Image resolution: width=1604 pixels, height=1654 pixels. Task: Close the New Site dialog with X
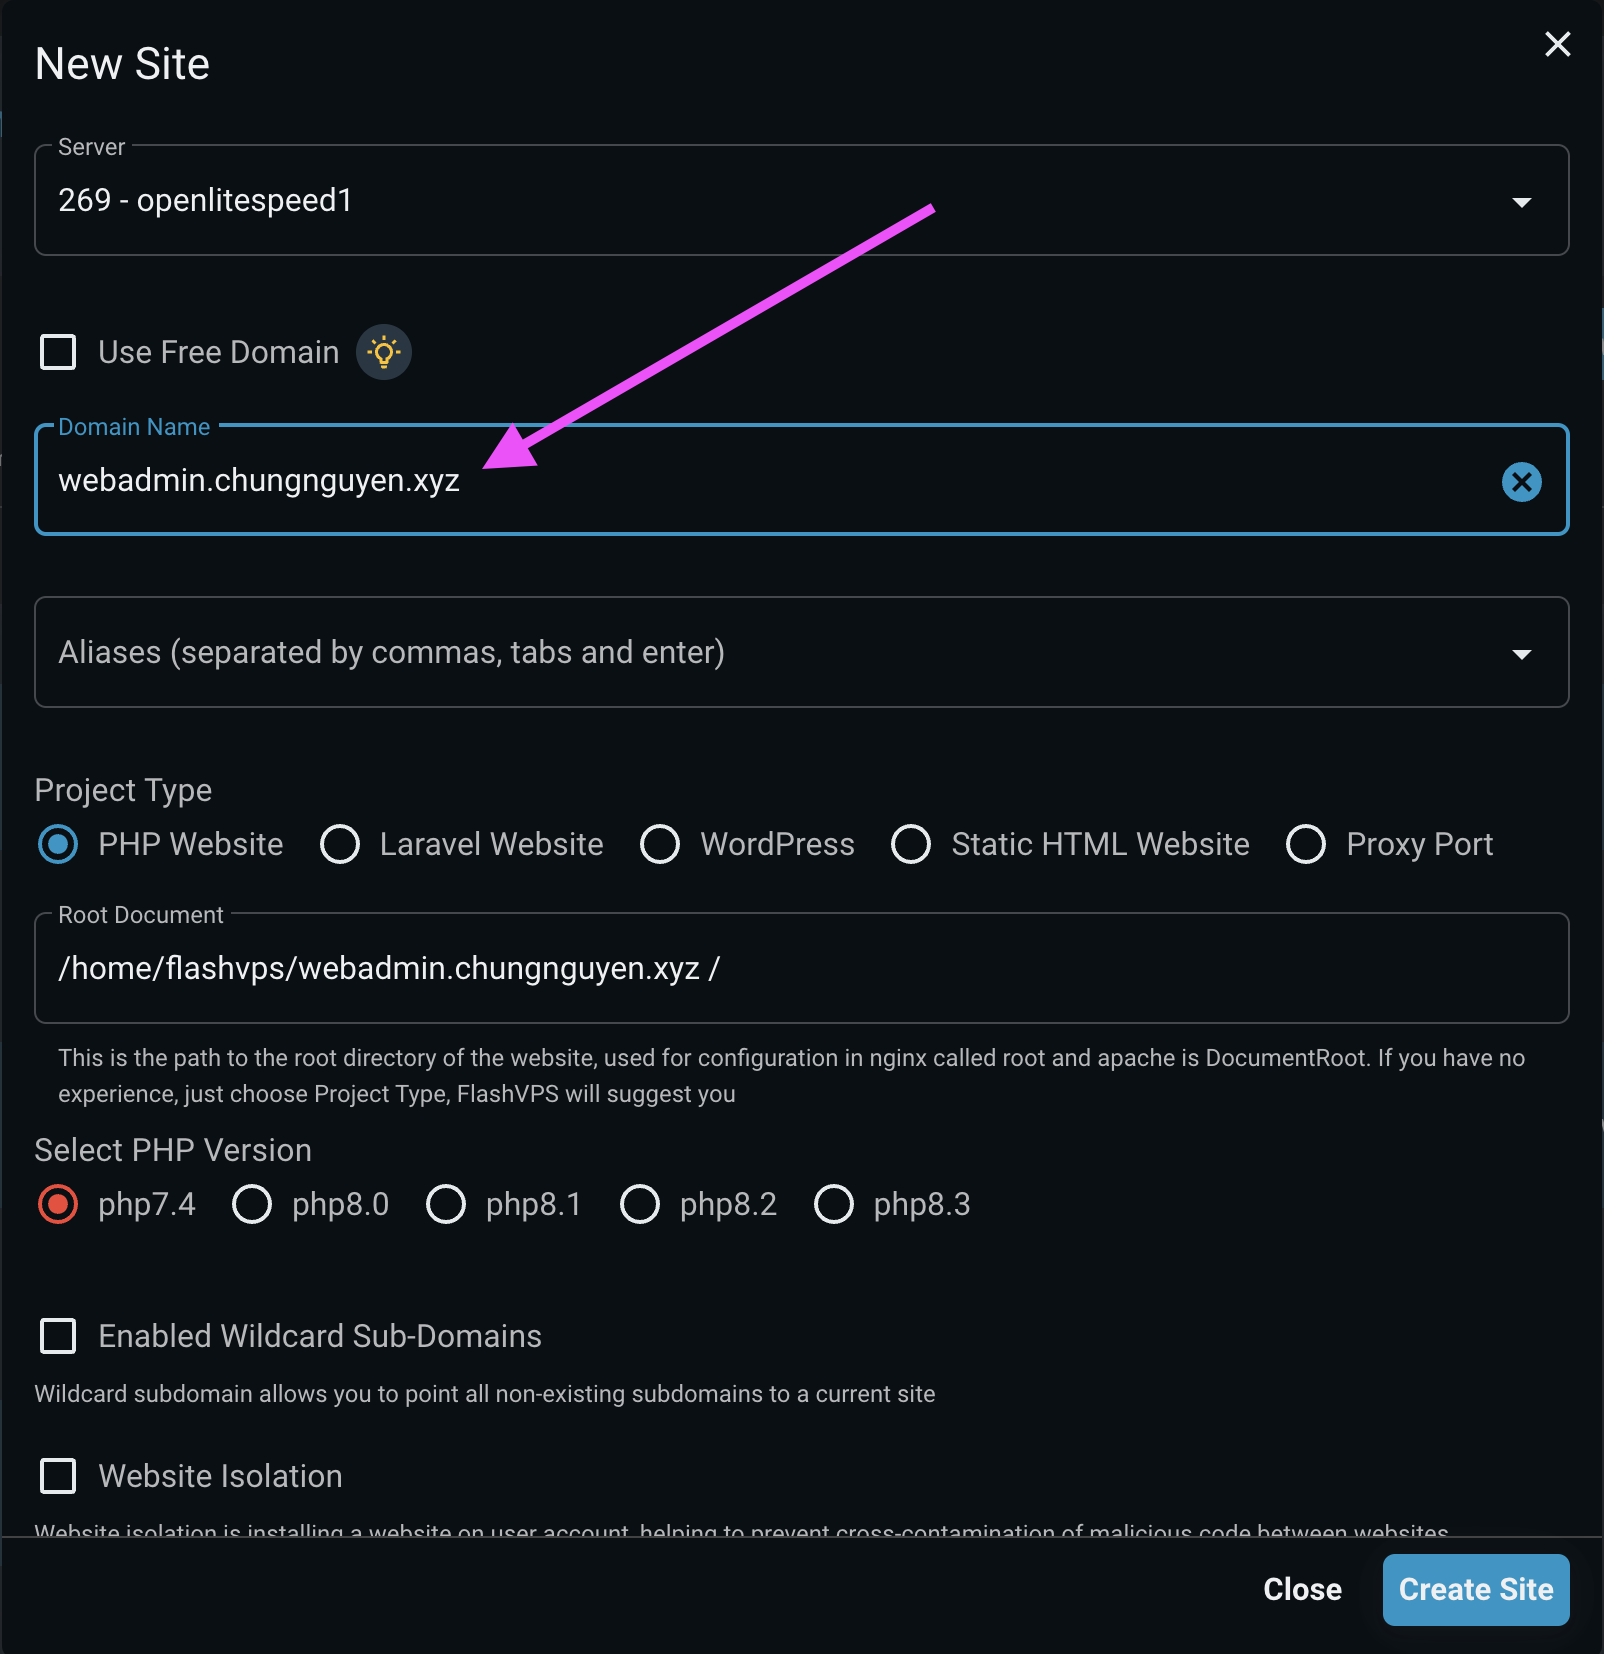1557,44
